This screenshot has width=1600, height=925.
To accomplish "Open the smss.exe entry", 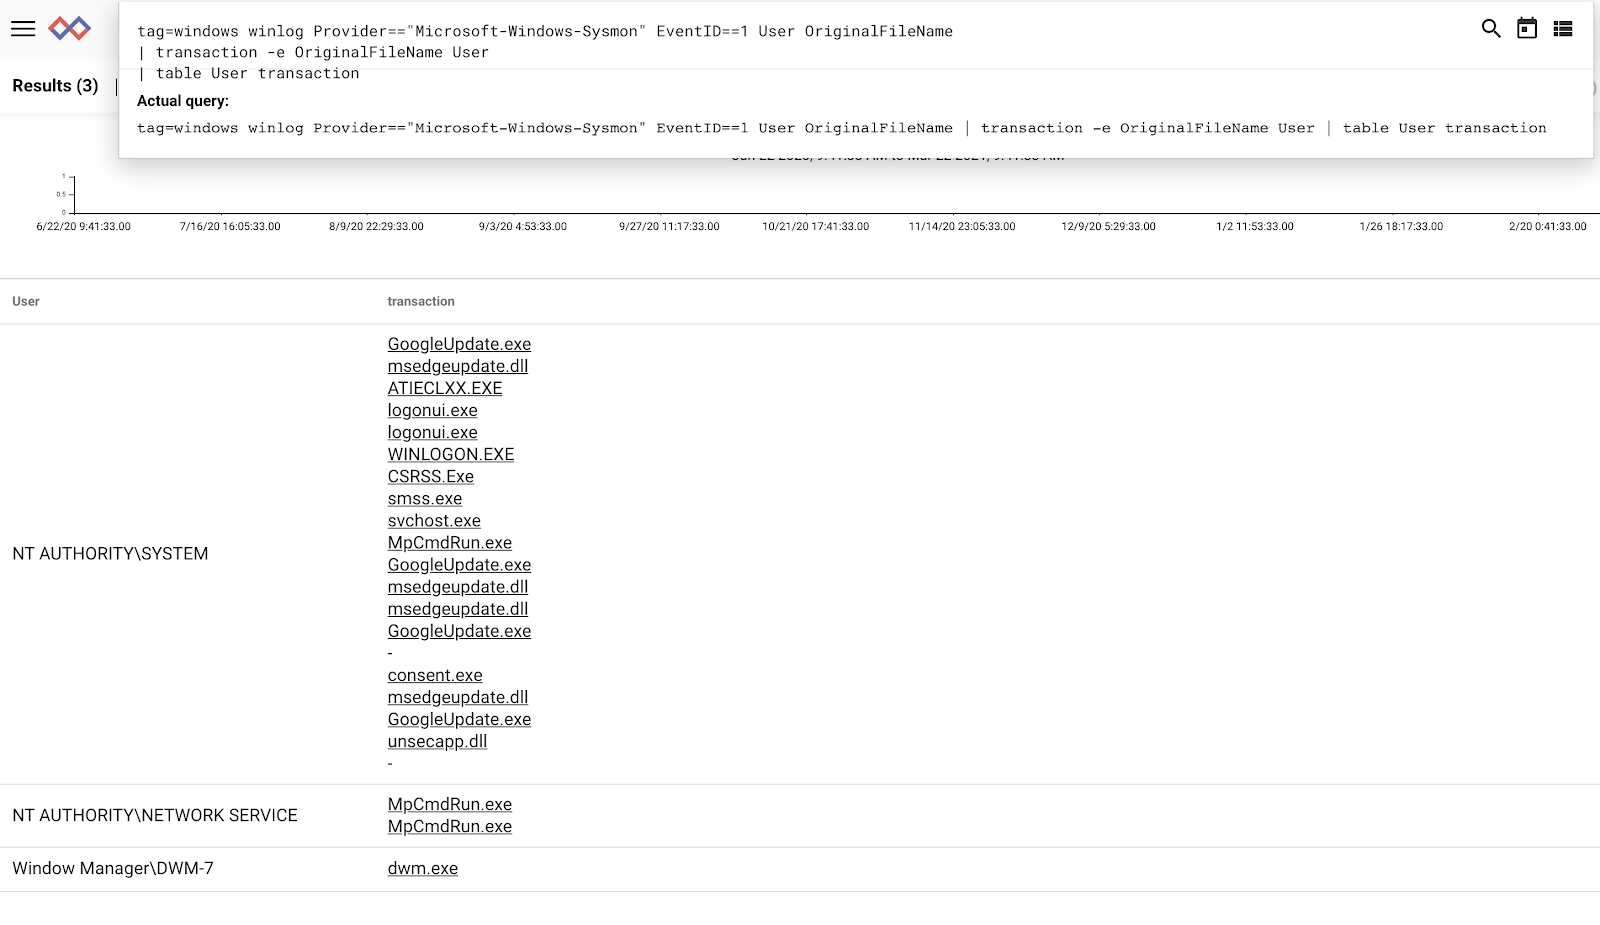I will (425, 498).
